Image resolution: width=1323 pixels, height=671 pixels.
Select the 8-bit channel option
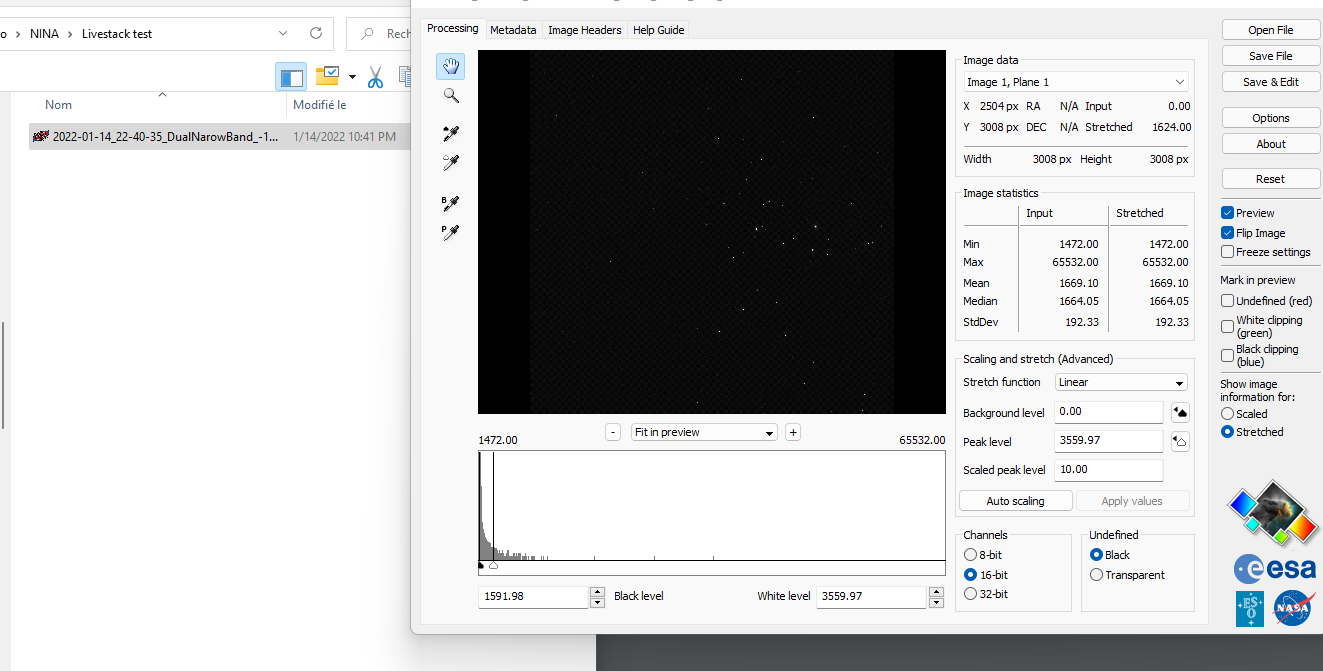click(970, 555)
